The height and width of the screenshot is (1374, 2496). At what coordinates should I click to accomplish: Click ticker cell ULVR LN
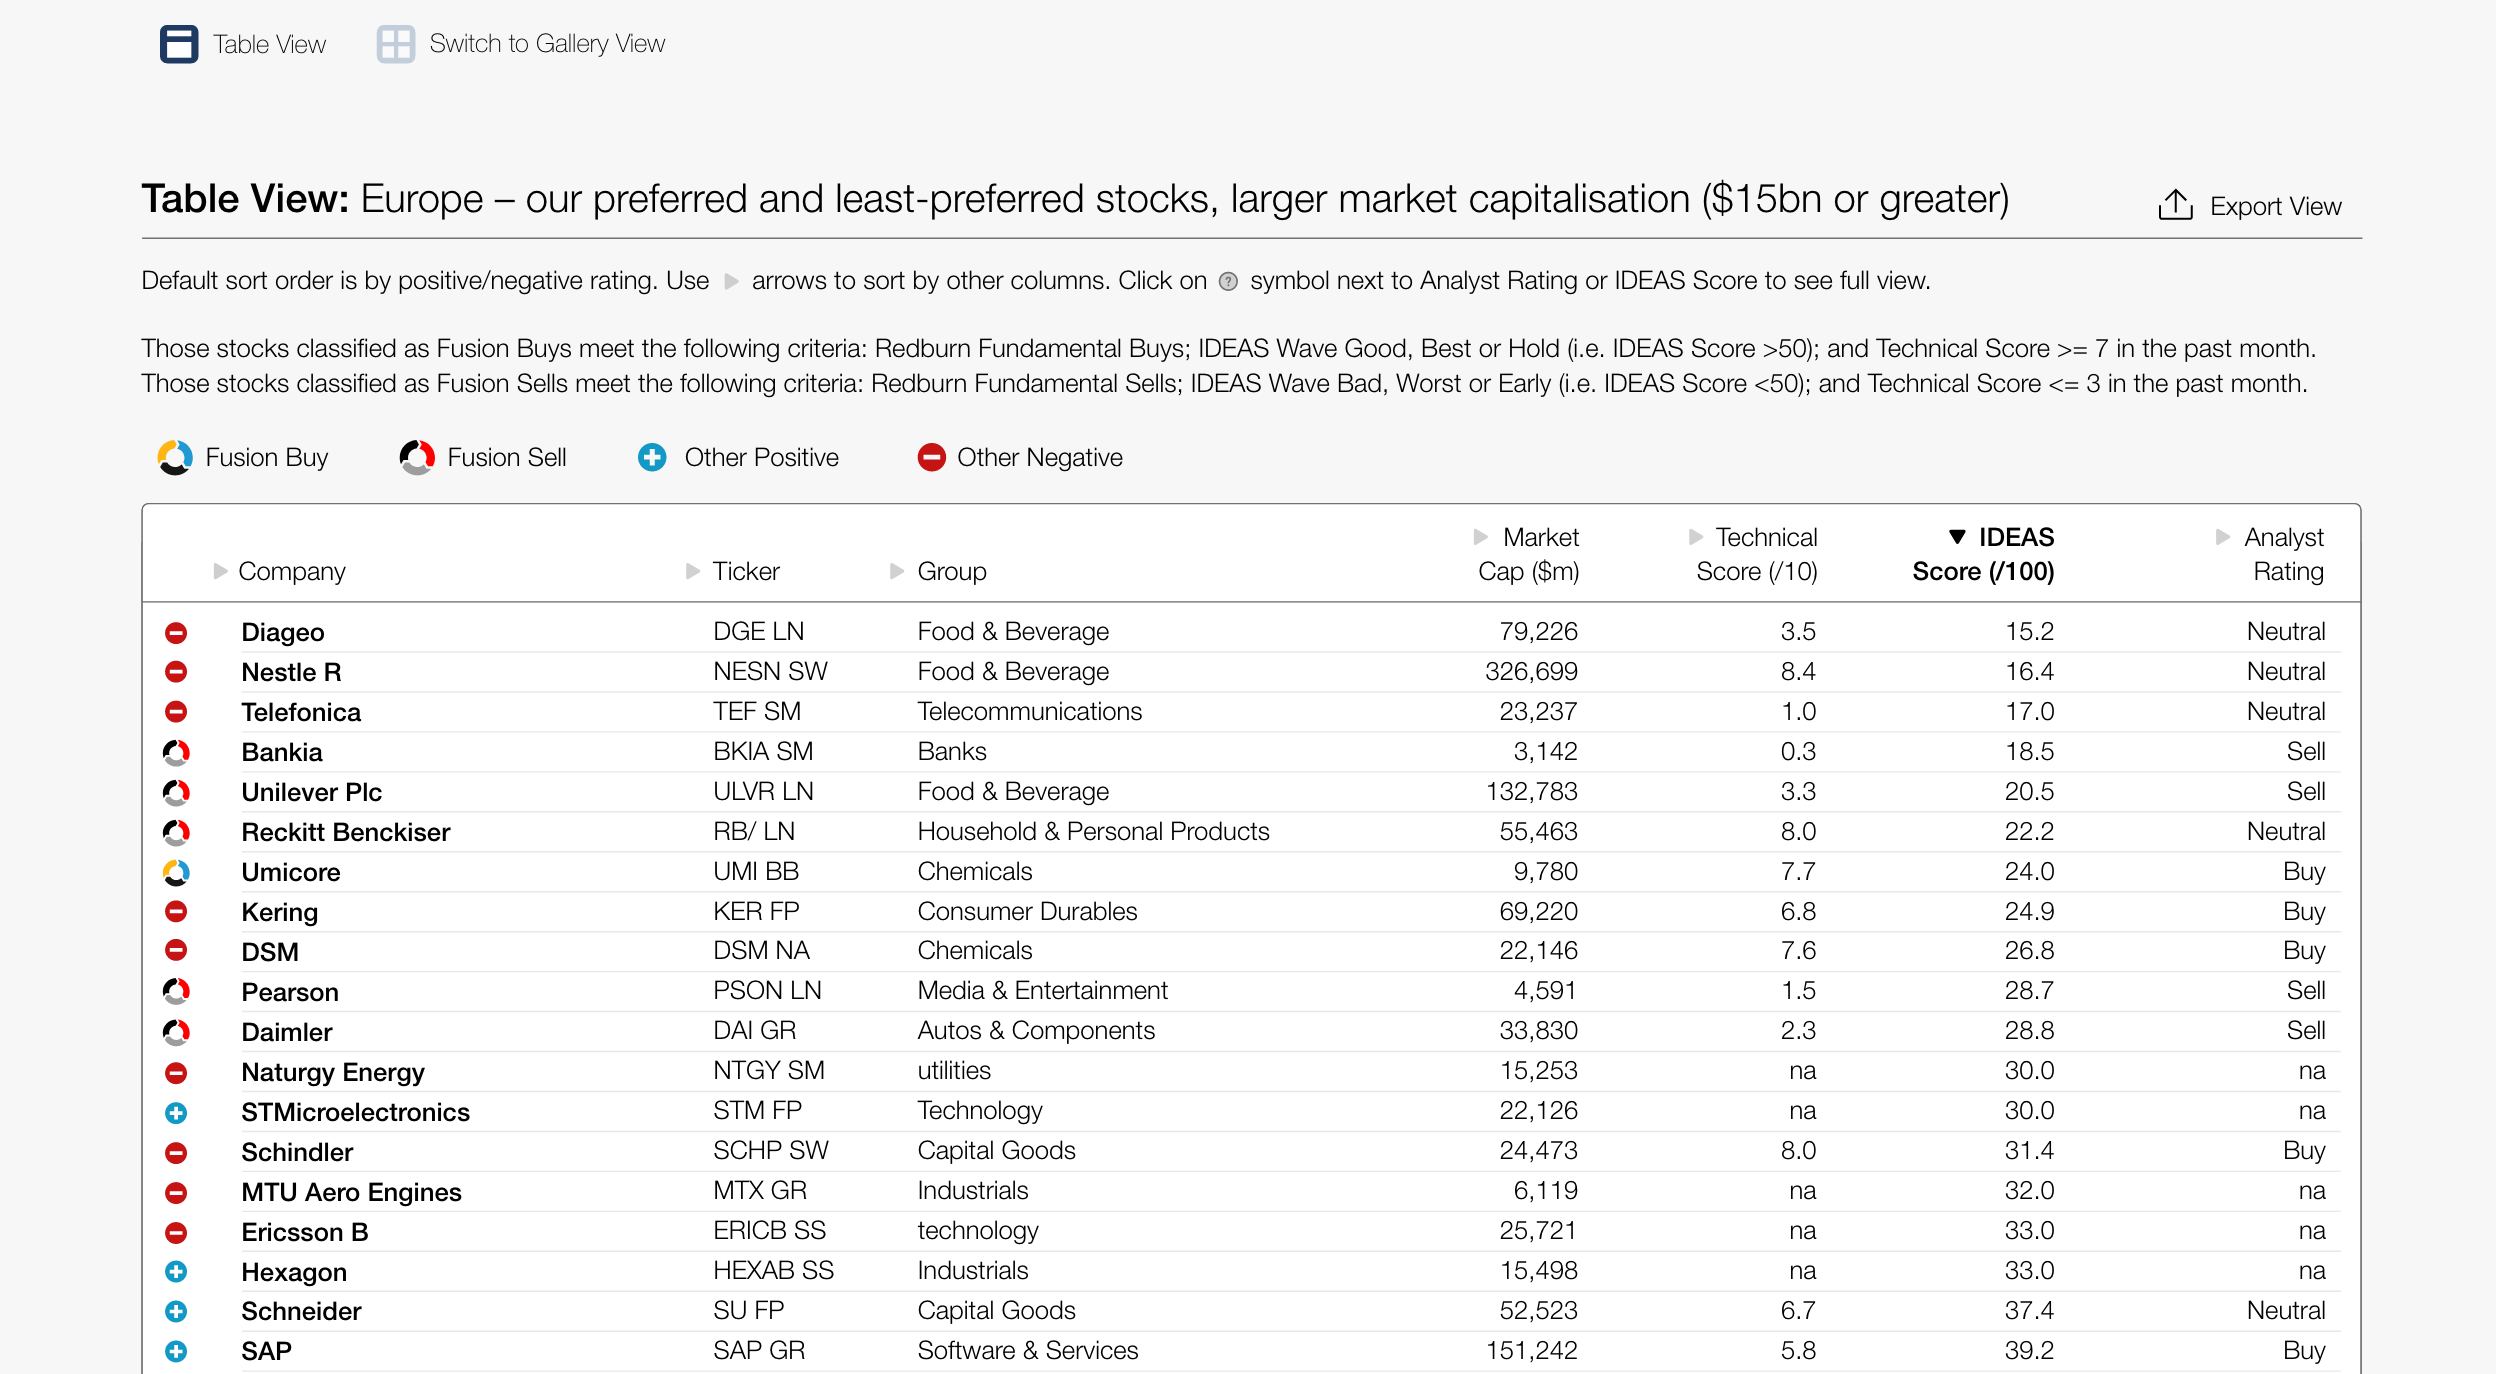coord(763,791)
